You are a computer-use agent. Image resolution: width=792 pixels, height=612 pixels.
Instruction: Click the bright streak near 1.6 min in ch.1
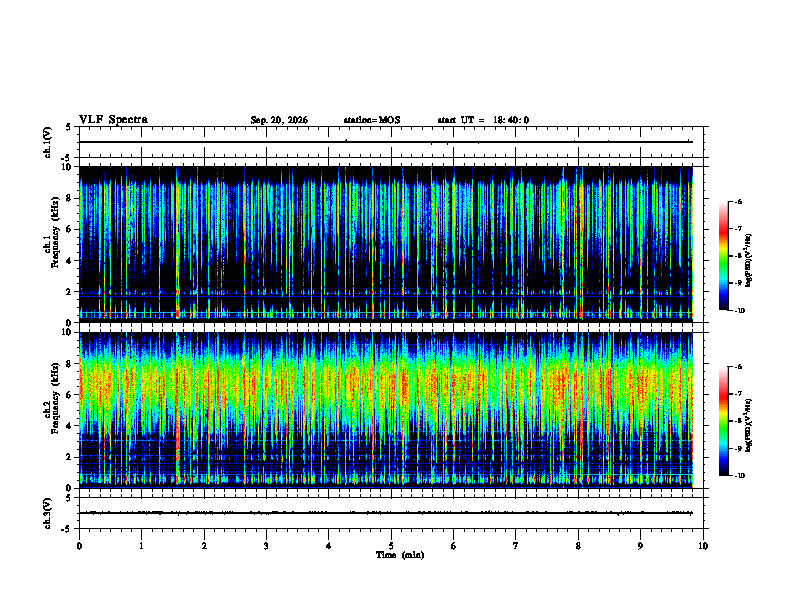point(177,242)
